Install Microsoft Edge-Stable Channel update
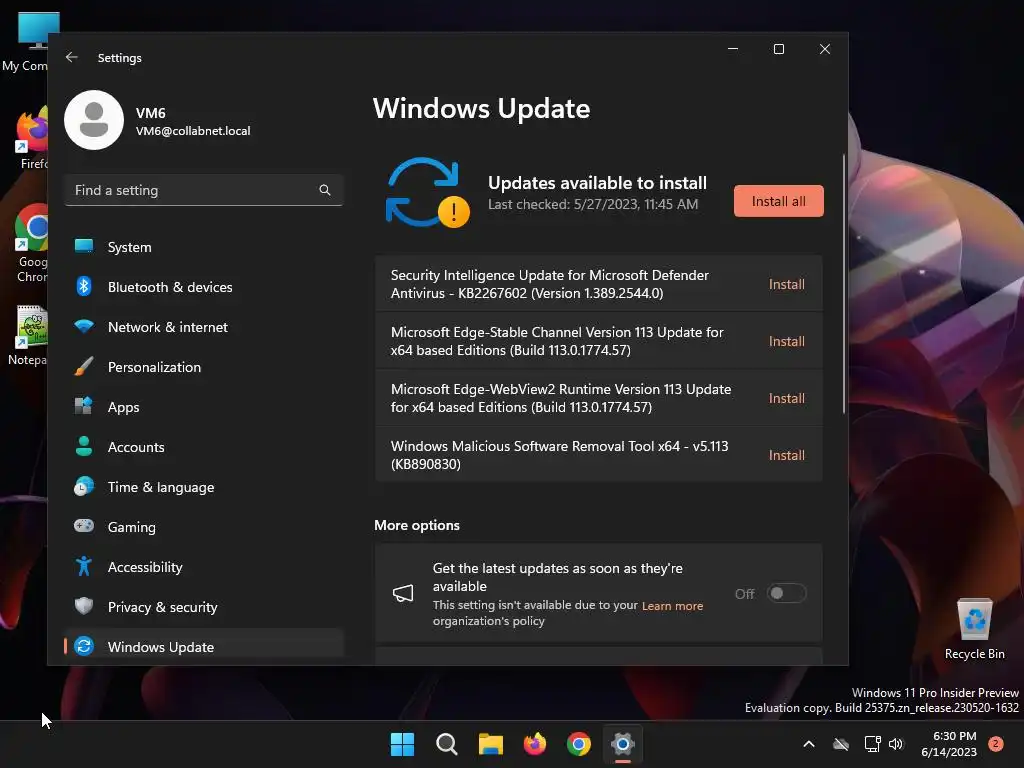 [x=786, y=341]
